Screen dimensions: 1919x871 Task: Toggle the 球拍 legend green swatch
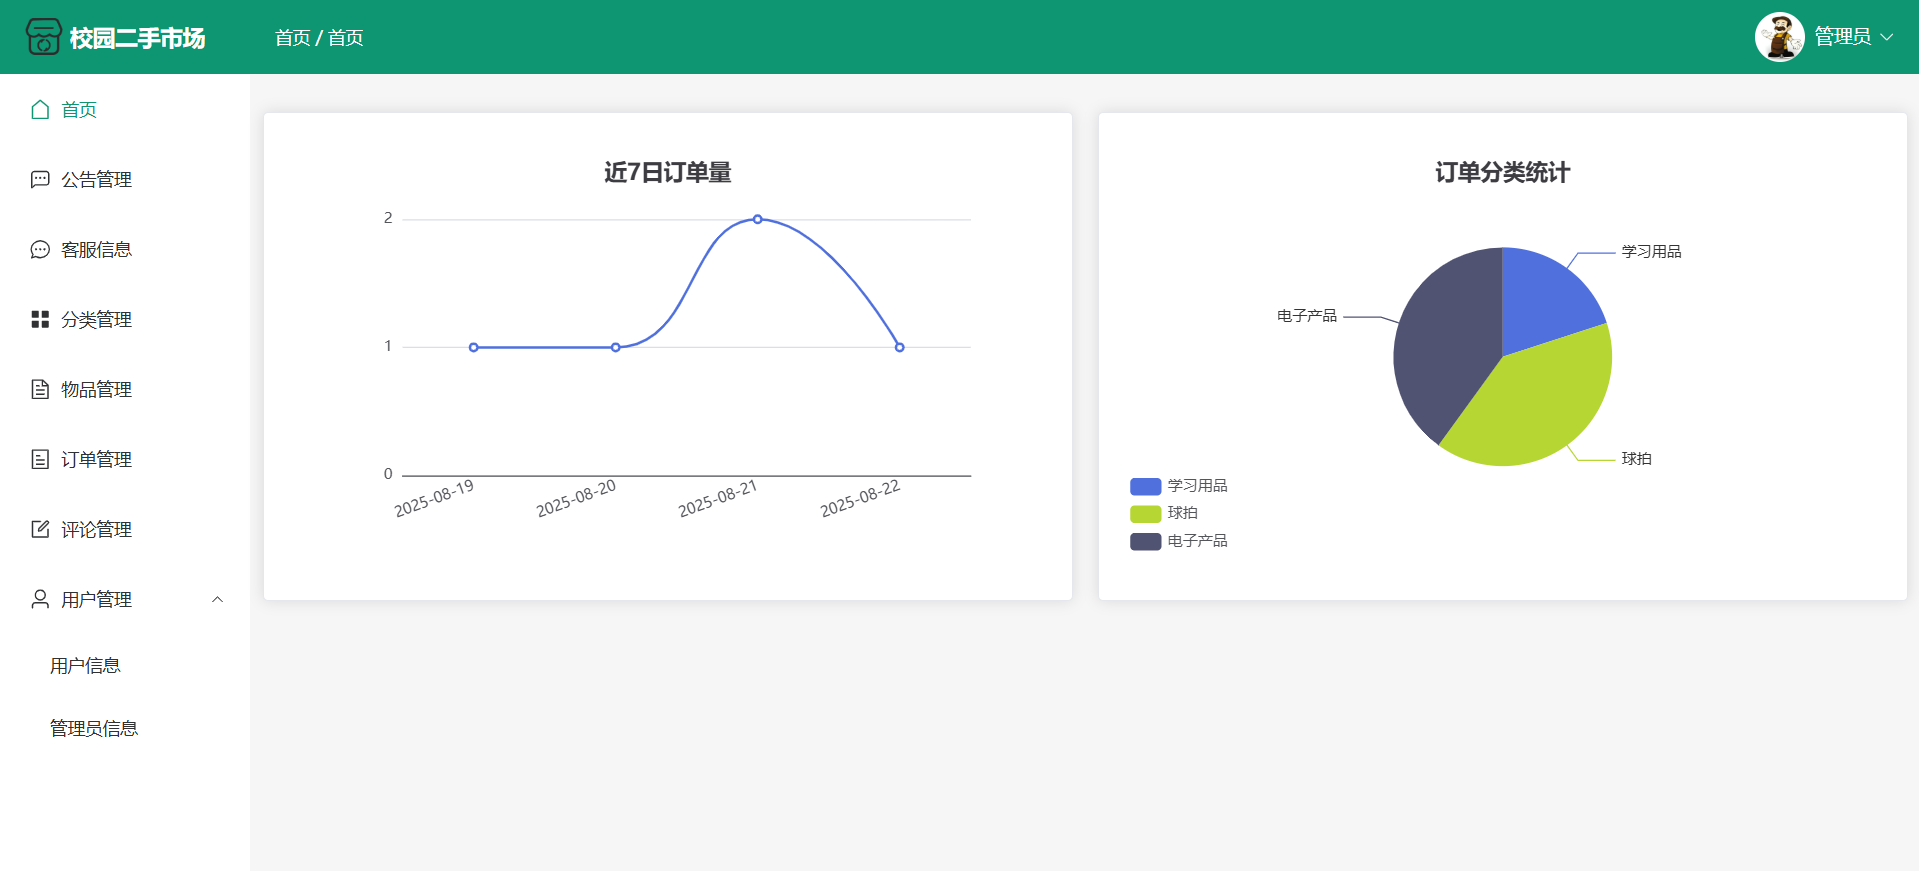1145,514
